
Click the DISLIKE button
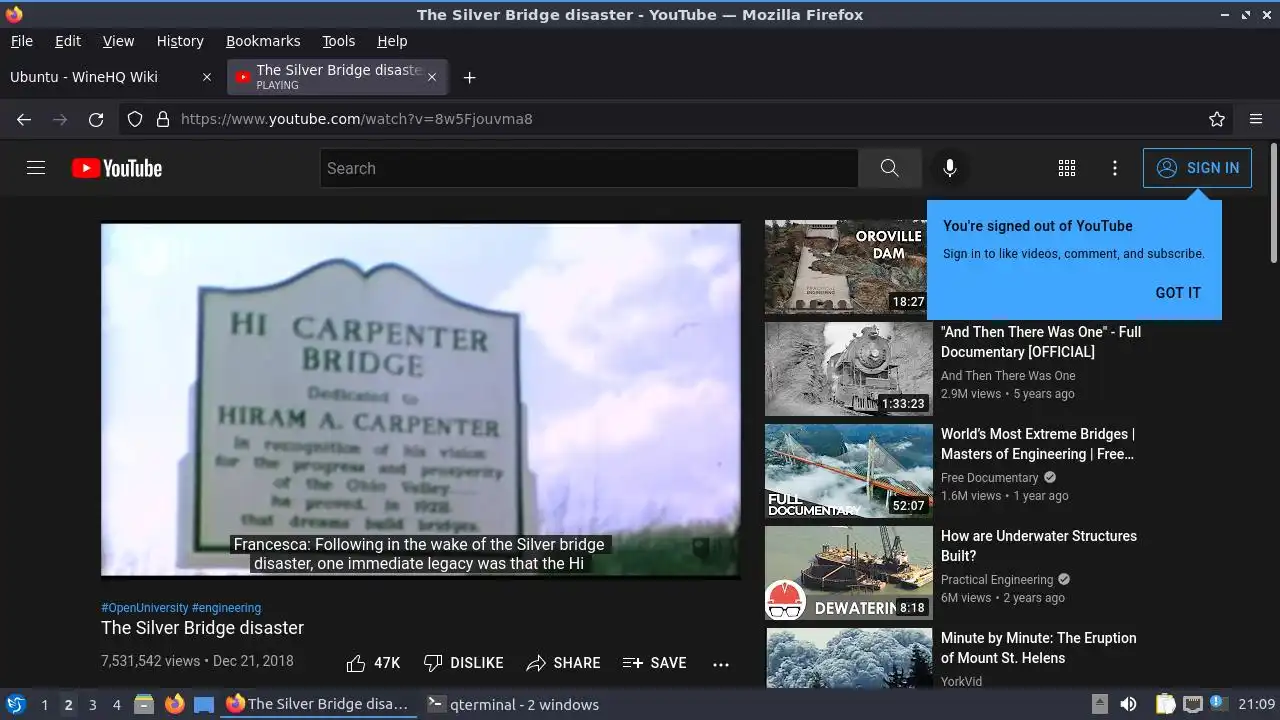coord(463,663)
